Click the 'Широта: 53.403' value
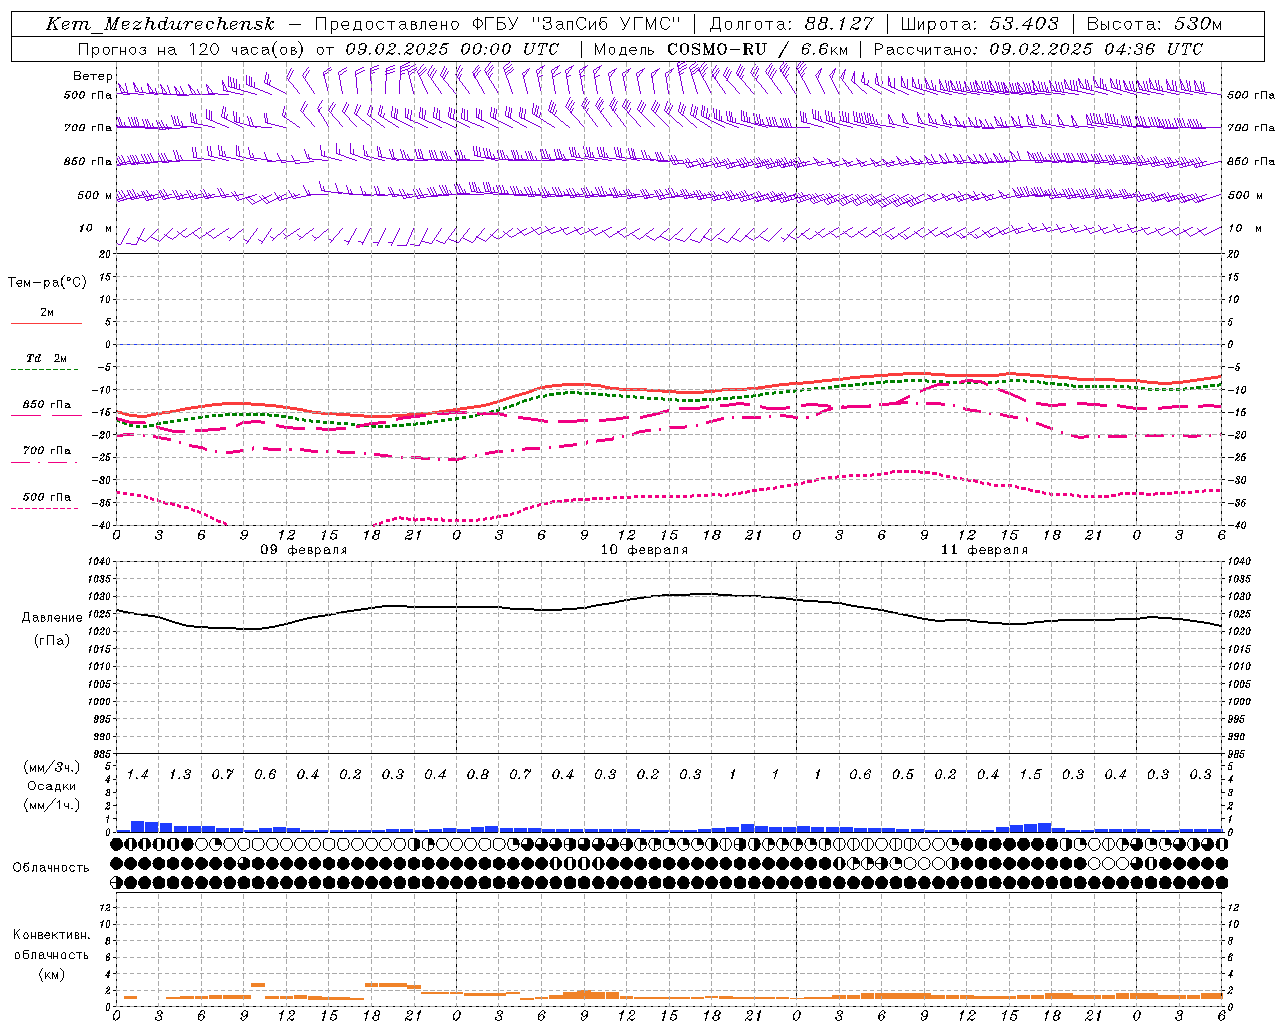Screen dimensions: 1280x1024 979,24
